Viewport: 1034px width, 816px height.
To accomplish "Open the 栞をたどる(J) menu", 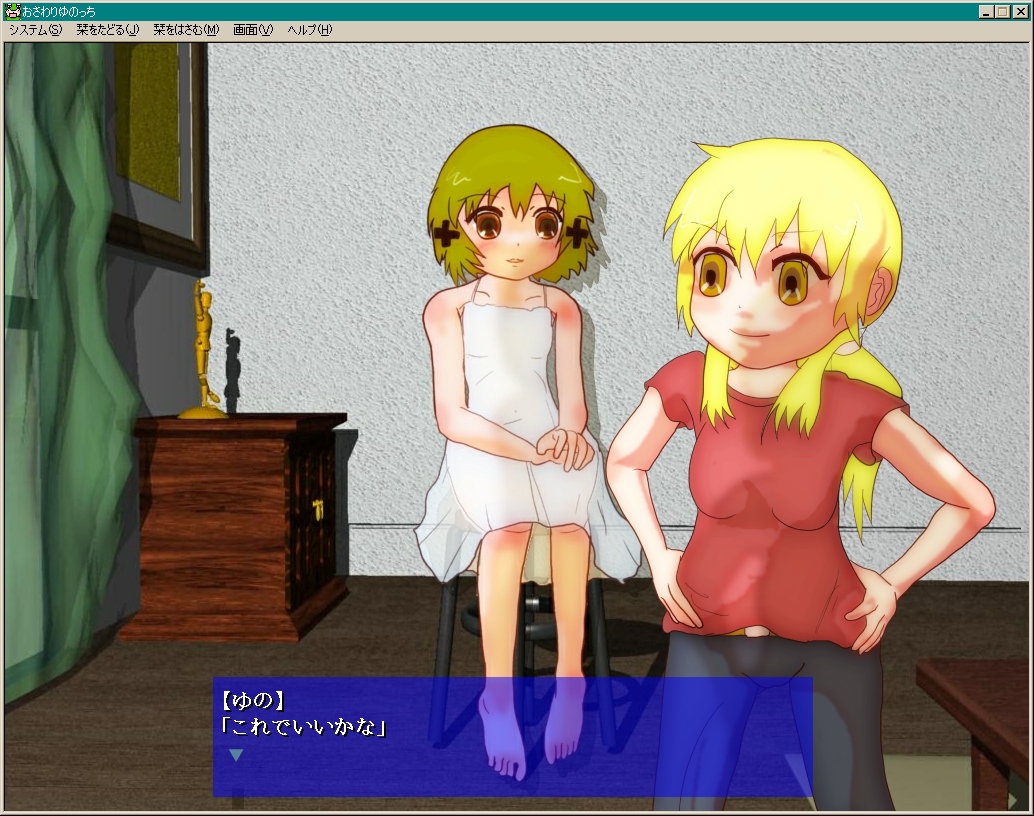I will tap(107, 30).
